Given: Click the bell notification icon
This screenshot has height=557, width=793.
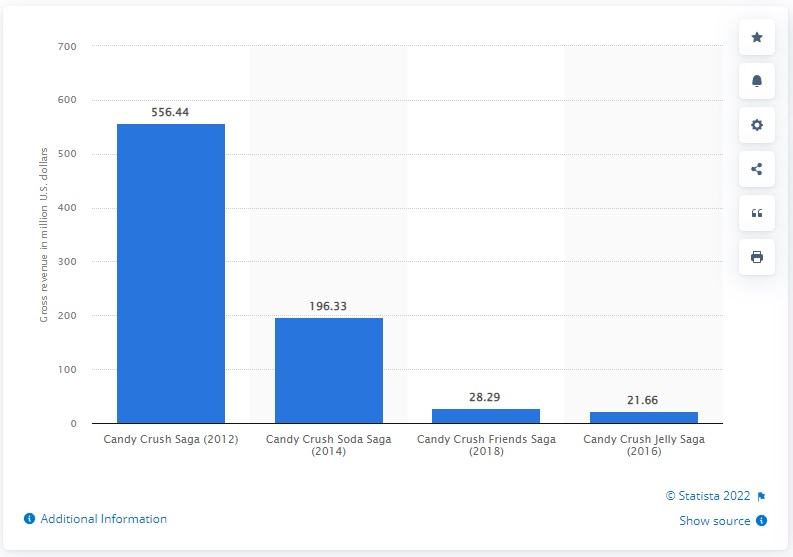Looking at the screenshot, I should pyautogui.click(x=757, y=81).
